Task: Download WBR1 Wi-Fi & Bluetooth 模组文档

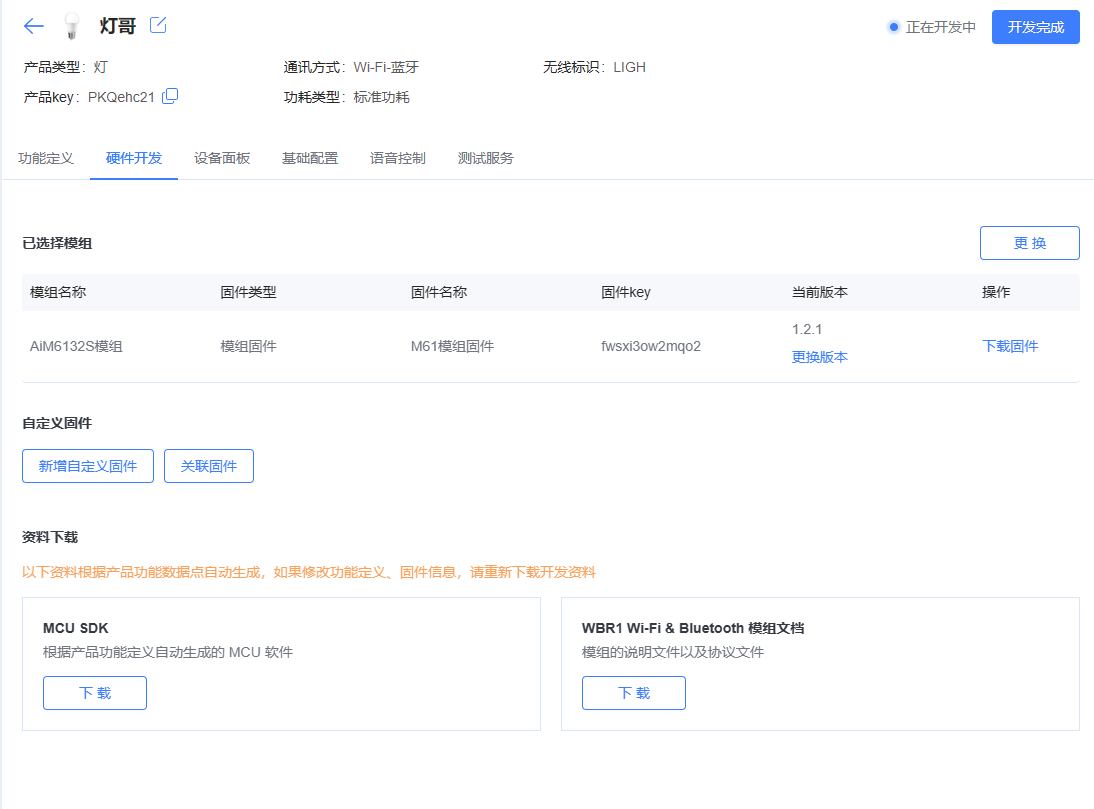Action: (x=634, y=693)
